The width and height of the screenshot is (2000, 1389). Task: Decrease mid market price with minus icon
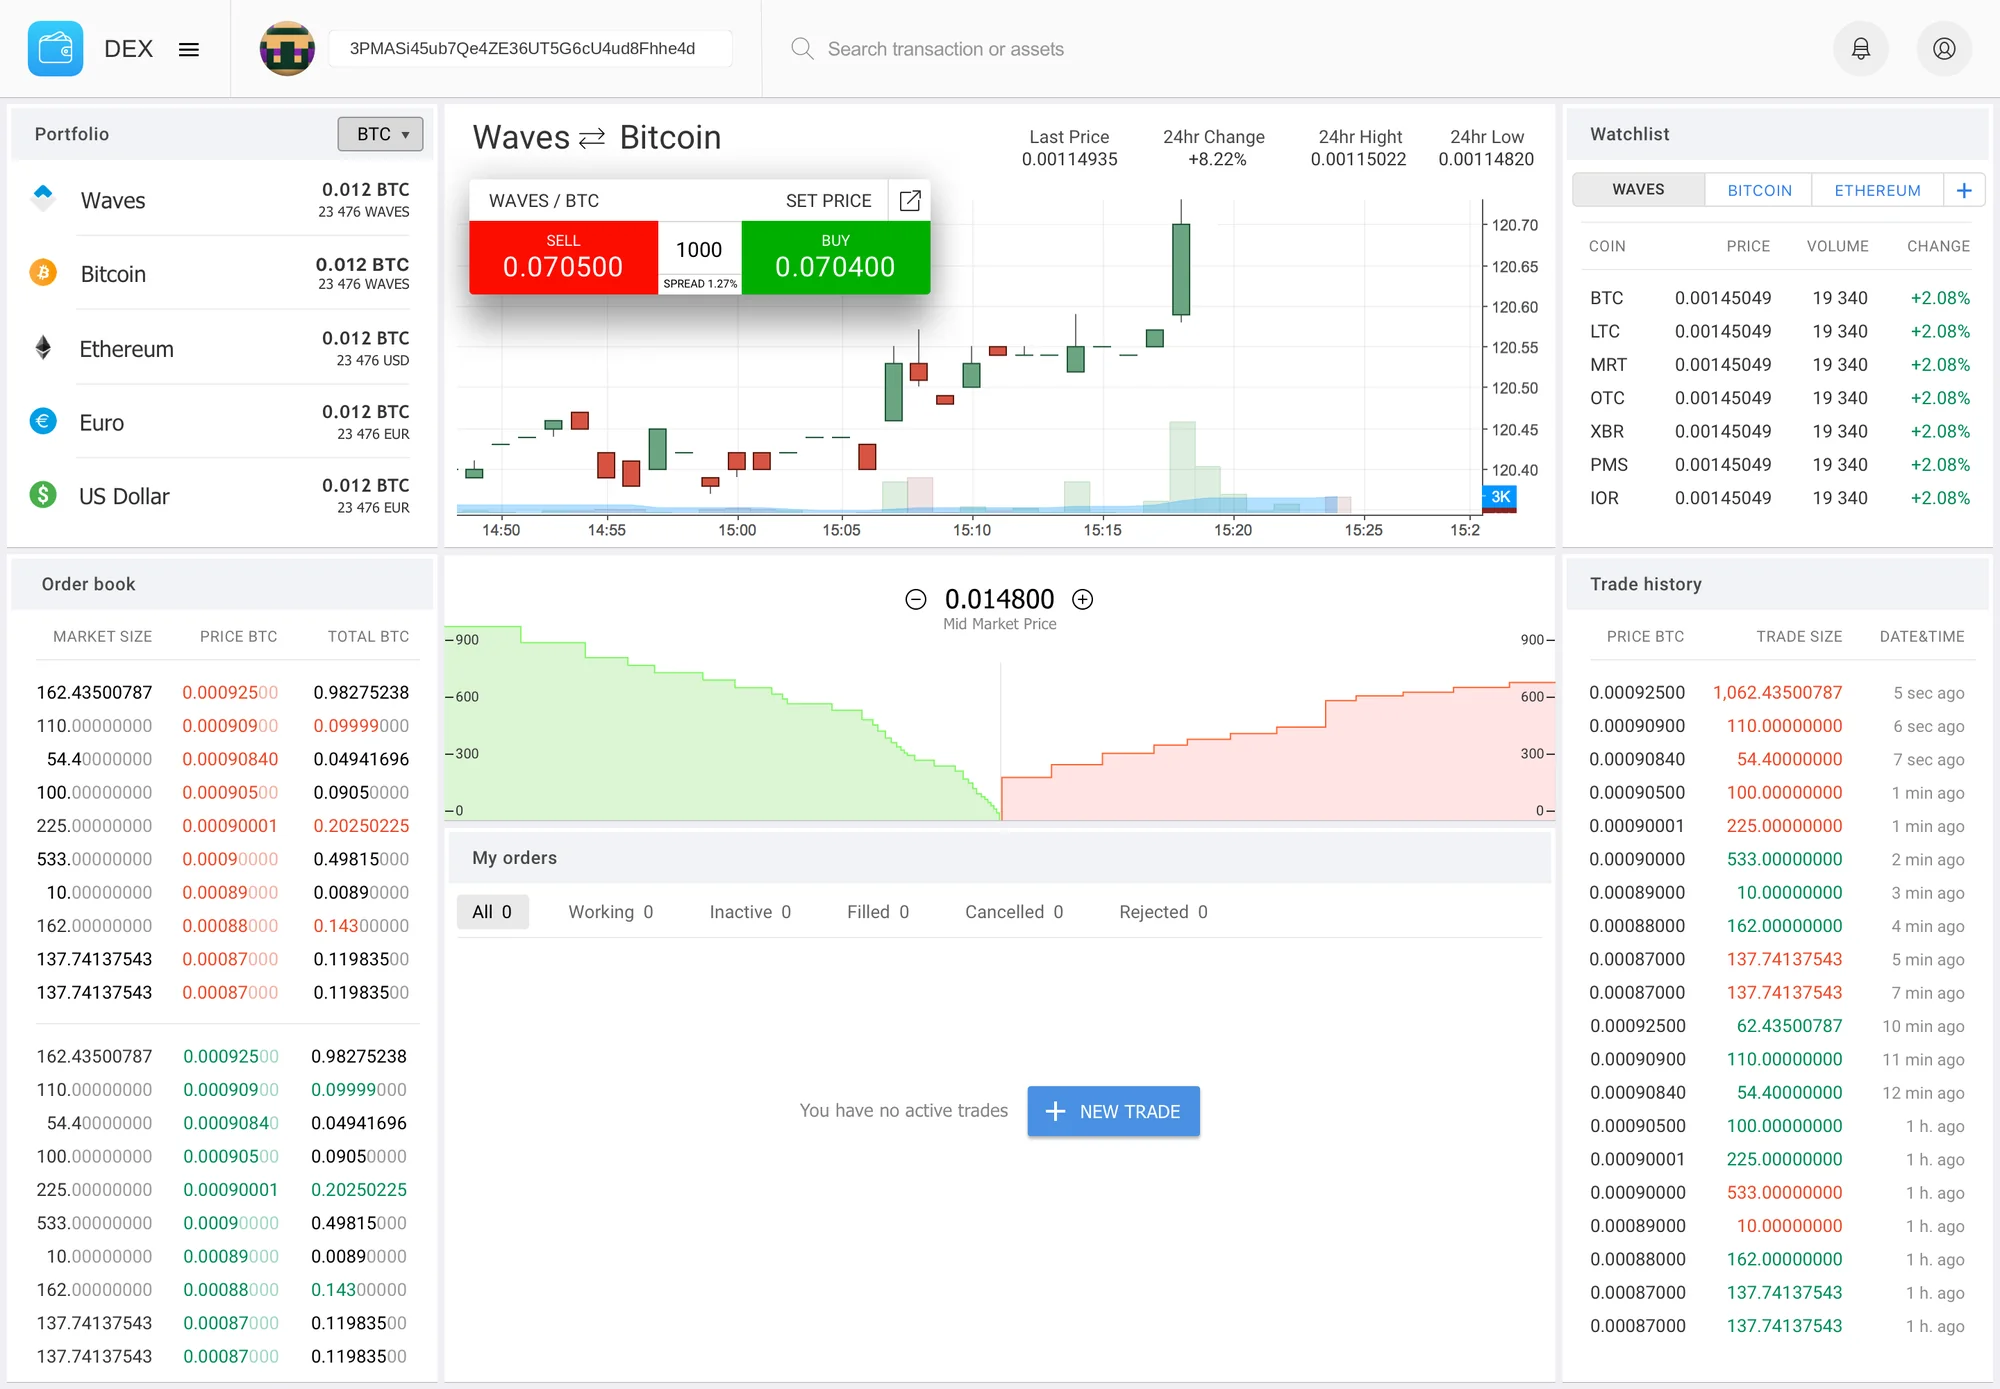(916, 599)
